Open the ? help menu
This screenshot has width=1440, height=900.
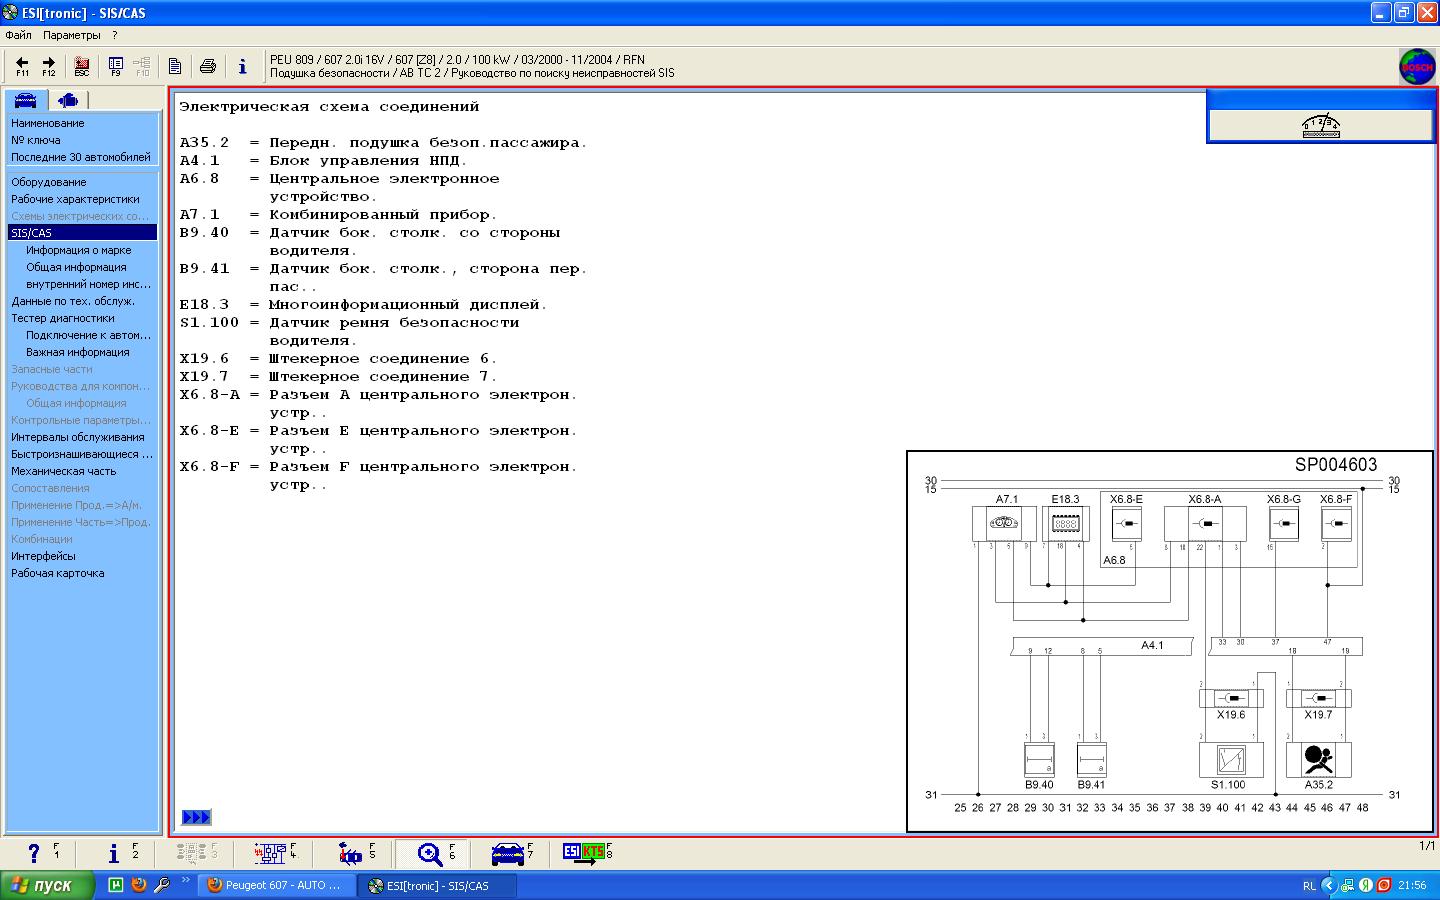[115, 35]
